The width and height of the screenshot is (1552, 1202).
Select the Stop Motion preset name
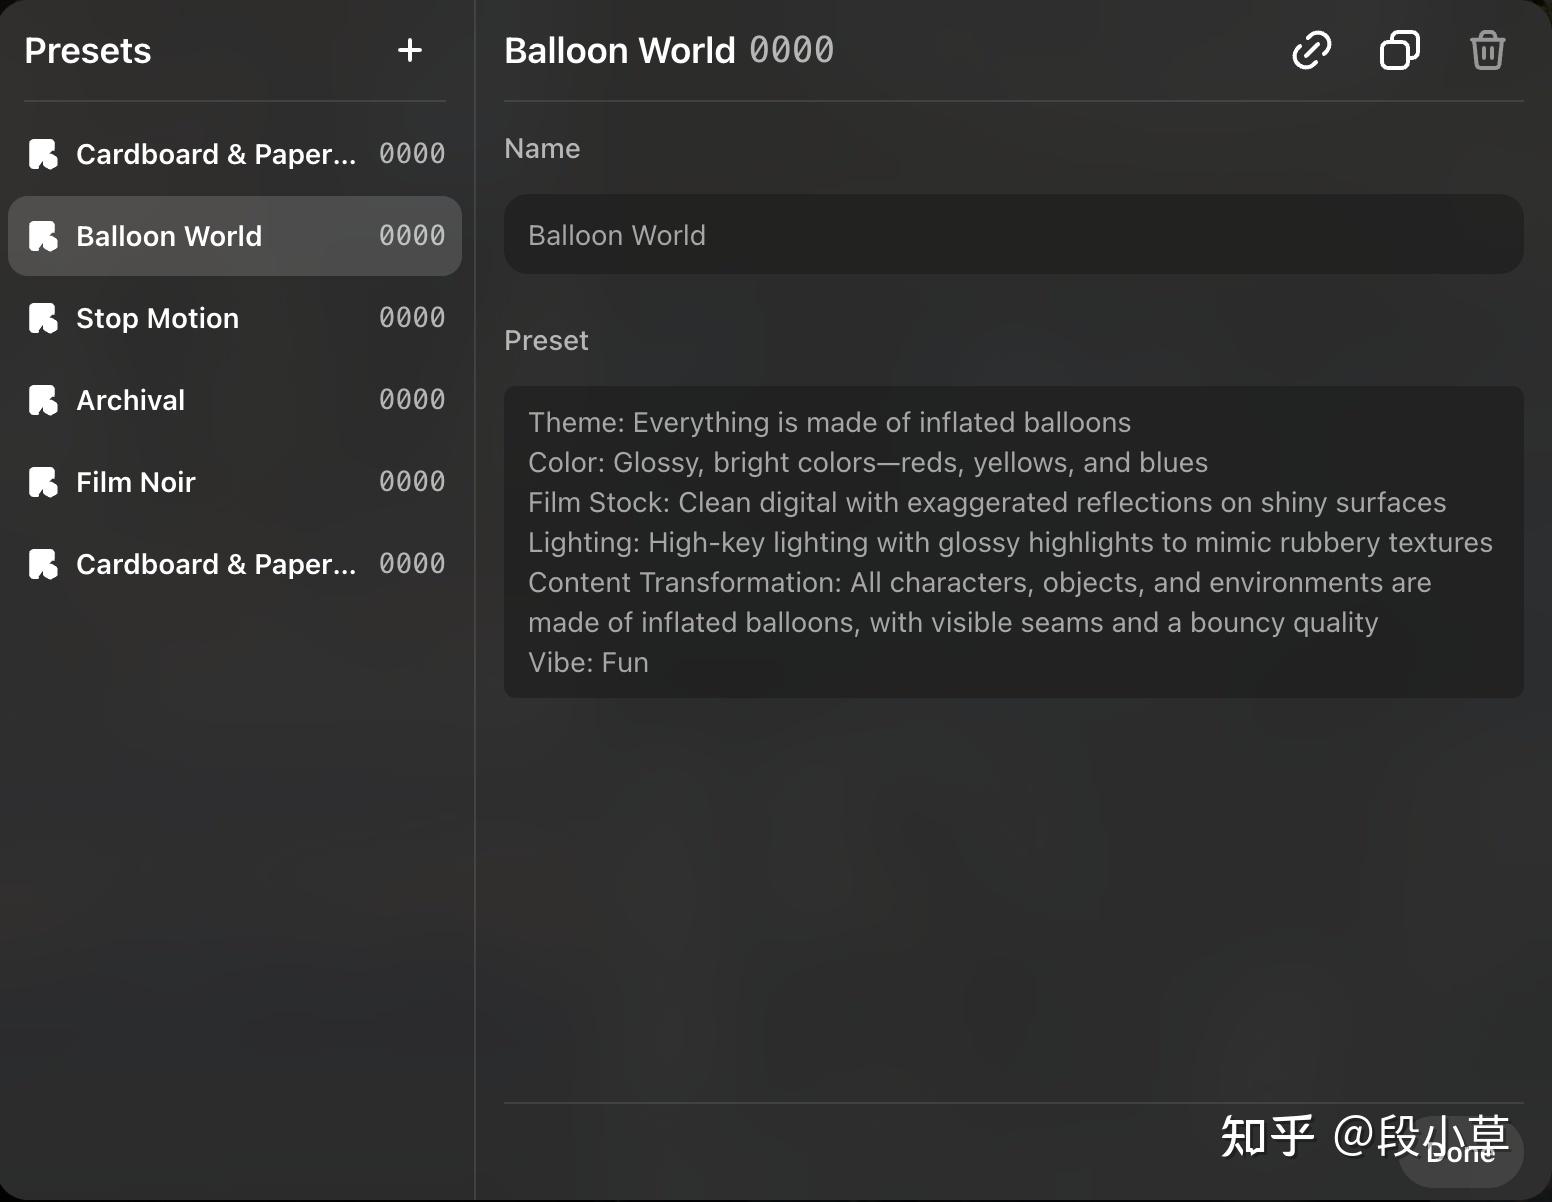[x=158, y=318]
